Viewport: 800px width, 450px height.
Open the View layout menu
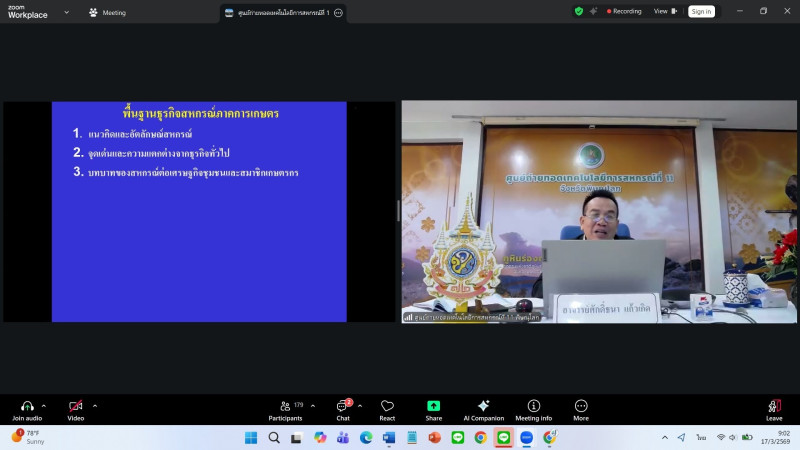[x=665, y=12]
